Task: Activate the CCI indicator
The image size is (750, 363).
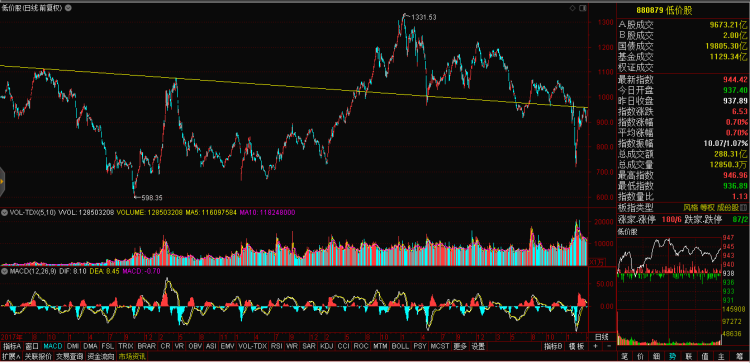Action: [343, 346]
